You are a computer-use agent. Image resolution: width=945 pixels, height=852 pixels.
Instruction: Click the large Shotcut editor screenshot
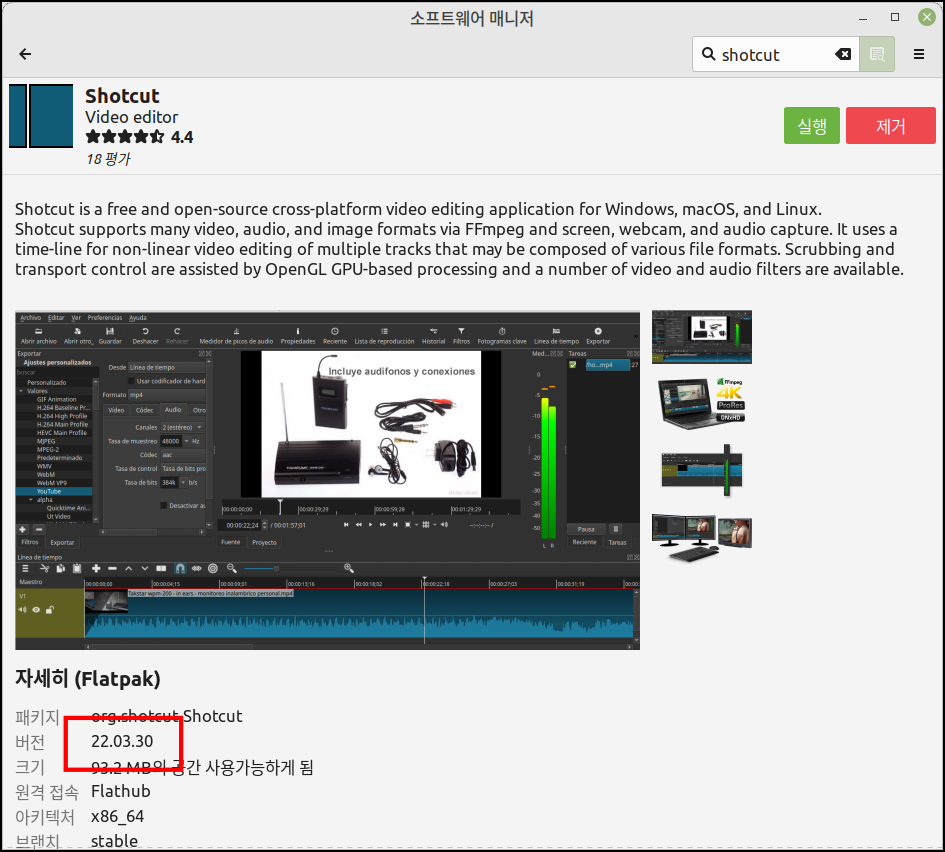[x=327, y=481]
